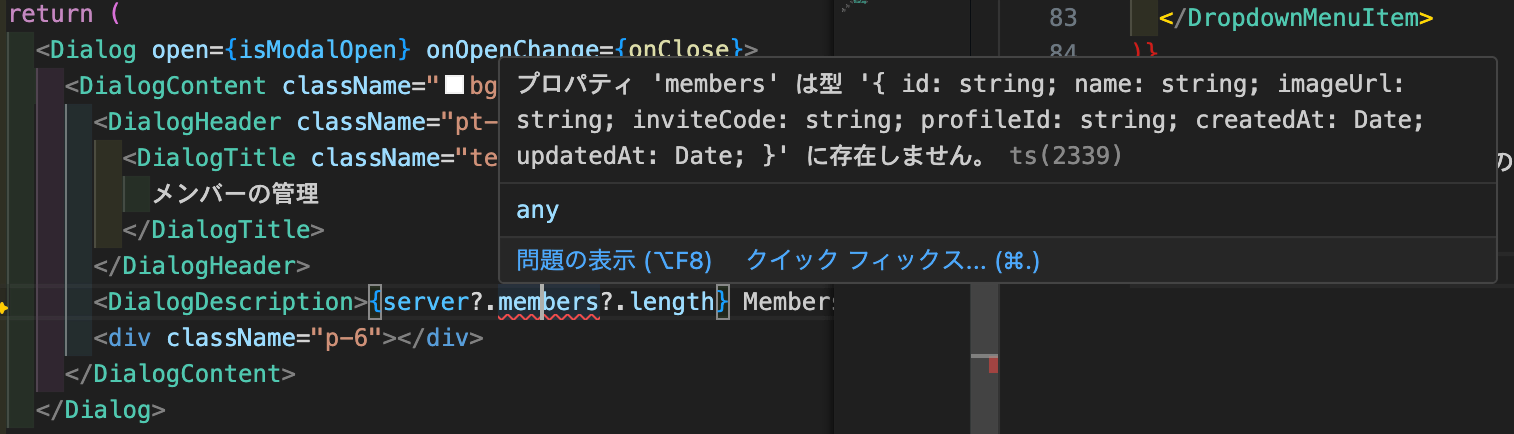Click the 'any' type in hover popup

(x=537, y=211)
